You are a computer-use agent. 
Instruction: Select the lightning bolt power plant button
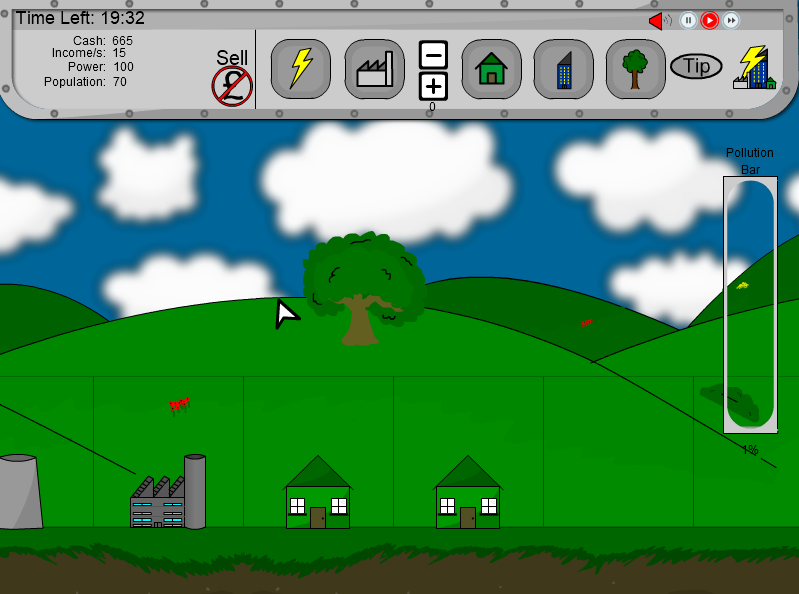click(x=301, y=69)
